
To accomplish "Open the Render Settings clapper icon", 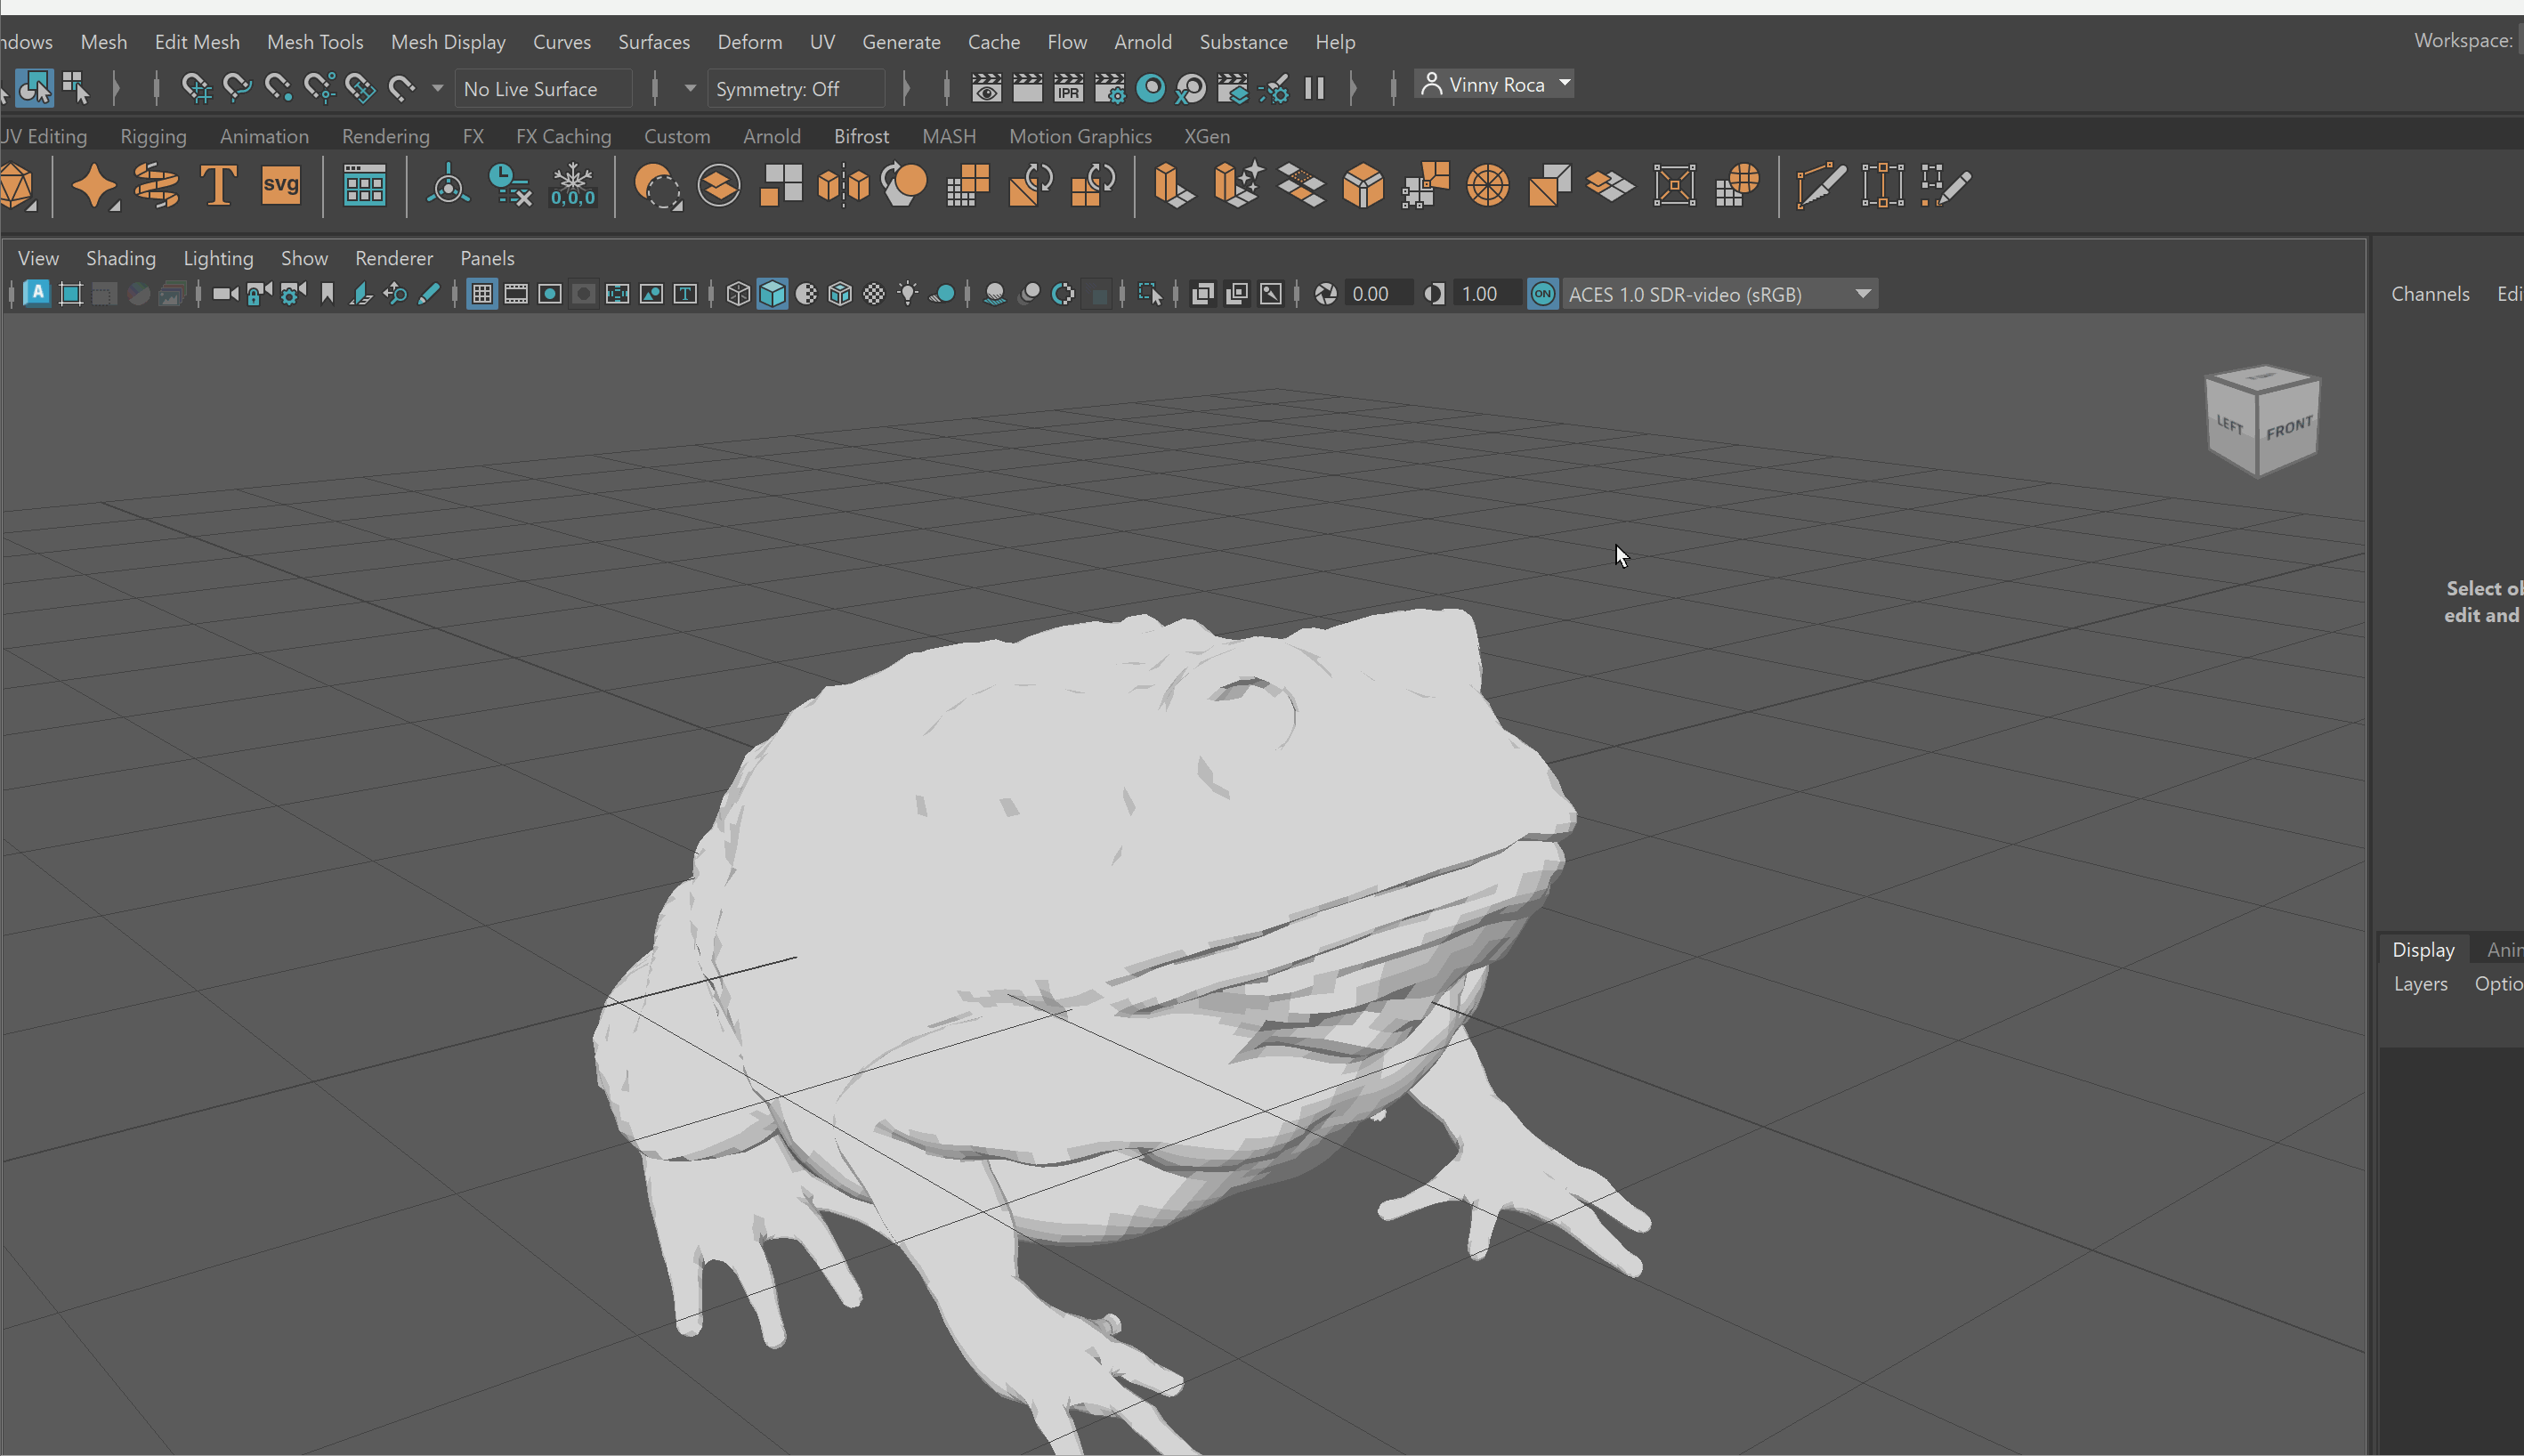I will click(x=1109, y=89).
